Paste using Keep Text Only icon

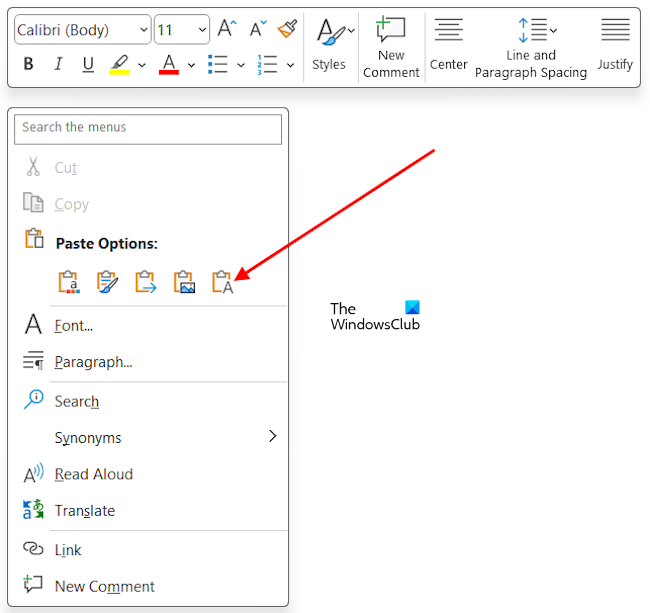223,282
